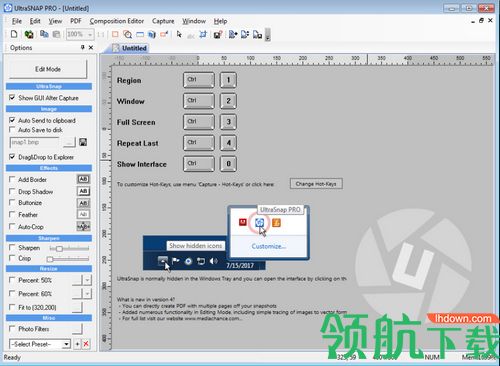The height and width of the screenshot is (366, 500).
Task: Close the Options panel
Action: point(91,47)
